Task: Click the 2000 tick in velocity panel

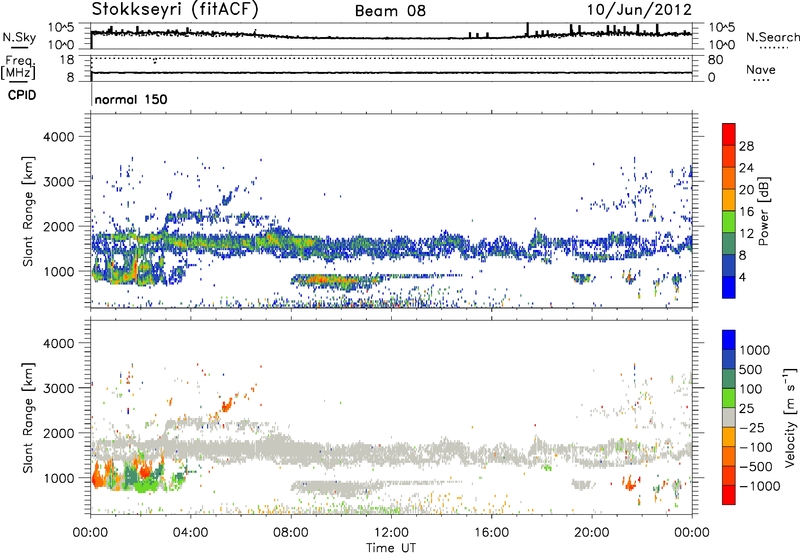Action: [x=59, y=433]
